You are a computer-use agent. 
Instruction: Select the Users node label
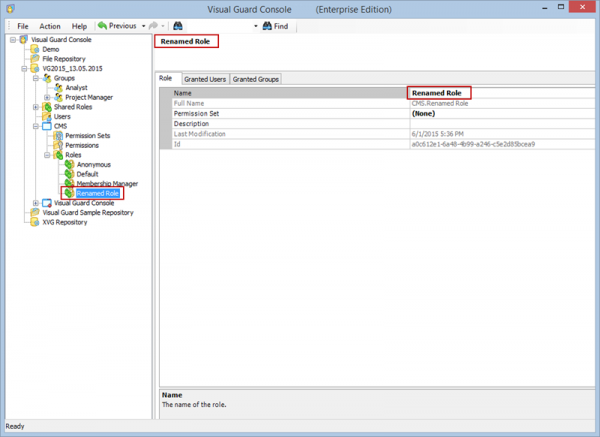point(62,116)
